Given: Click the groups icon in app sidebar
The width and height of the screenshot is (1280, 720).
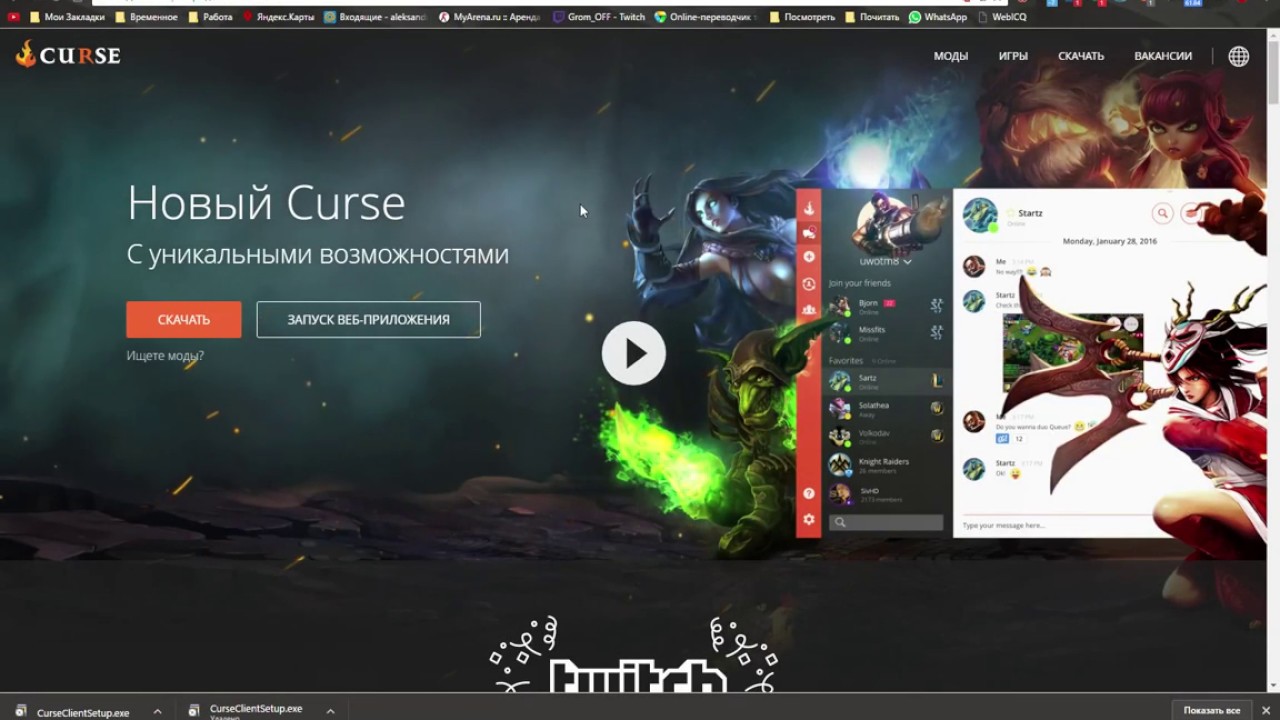Looking at the screenshot, I should point(809,310).
